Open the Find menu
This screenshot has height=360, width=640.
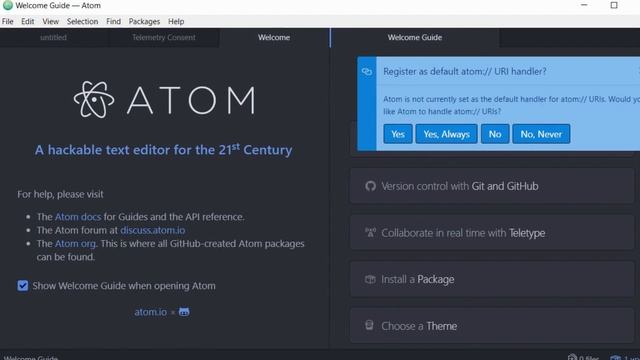coord(113,21)
